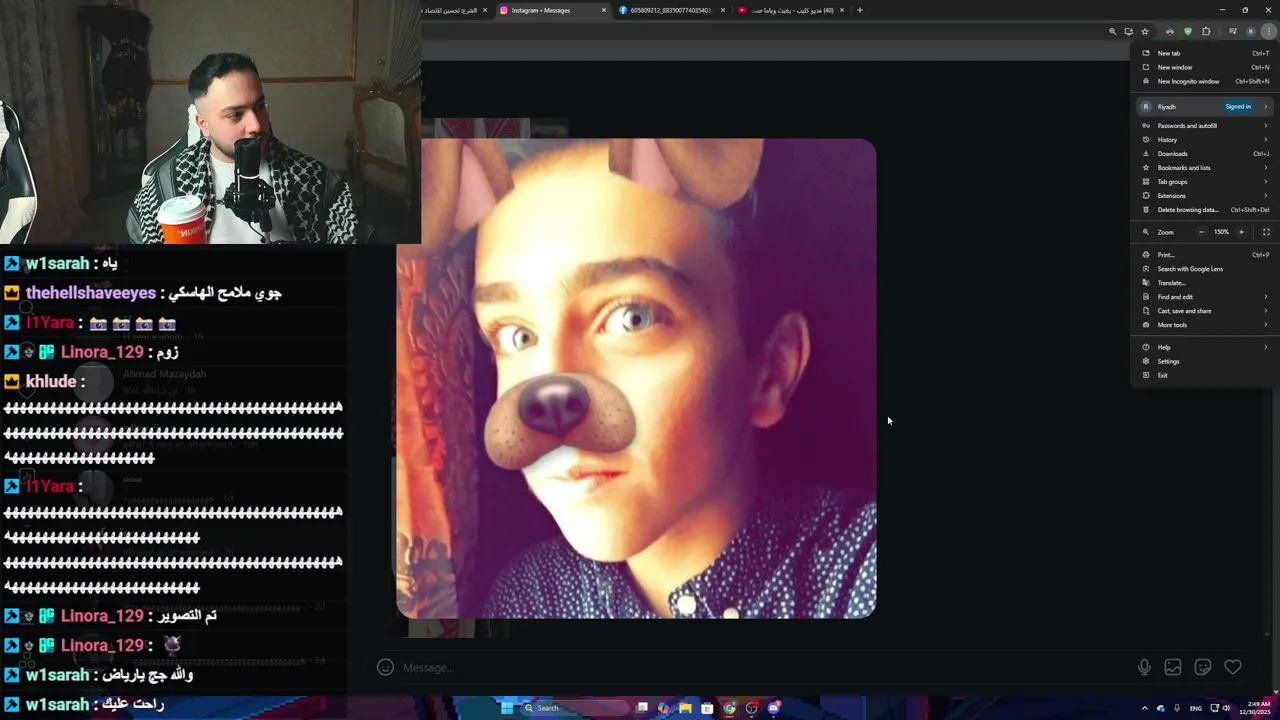1280x720 pixels.
Task: Click the sticker icon in the message bar
Action: point(1203,667)
